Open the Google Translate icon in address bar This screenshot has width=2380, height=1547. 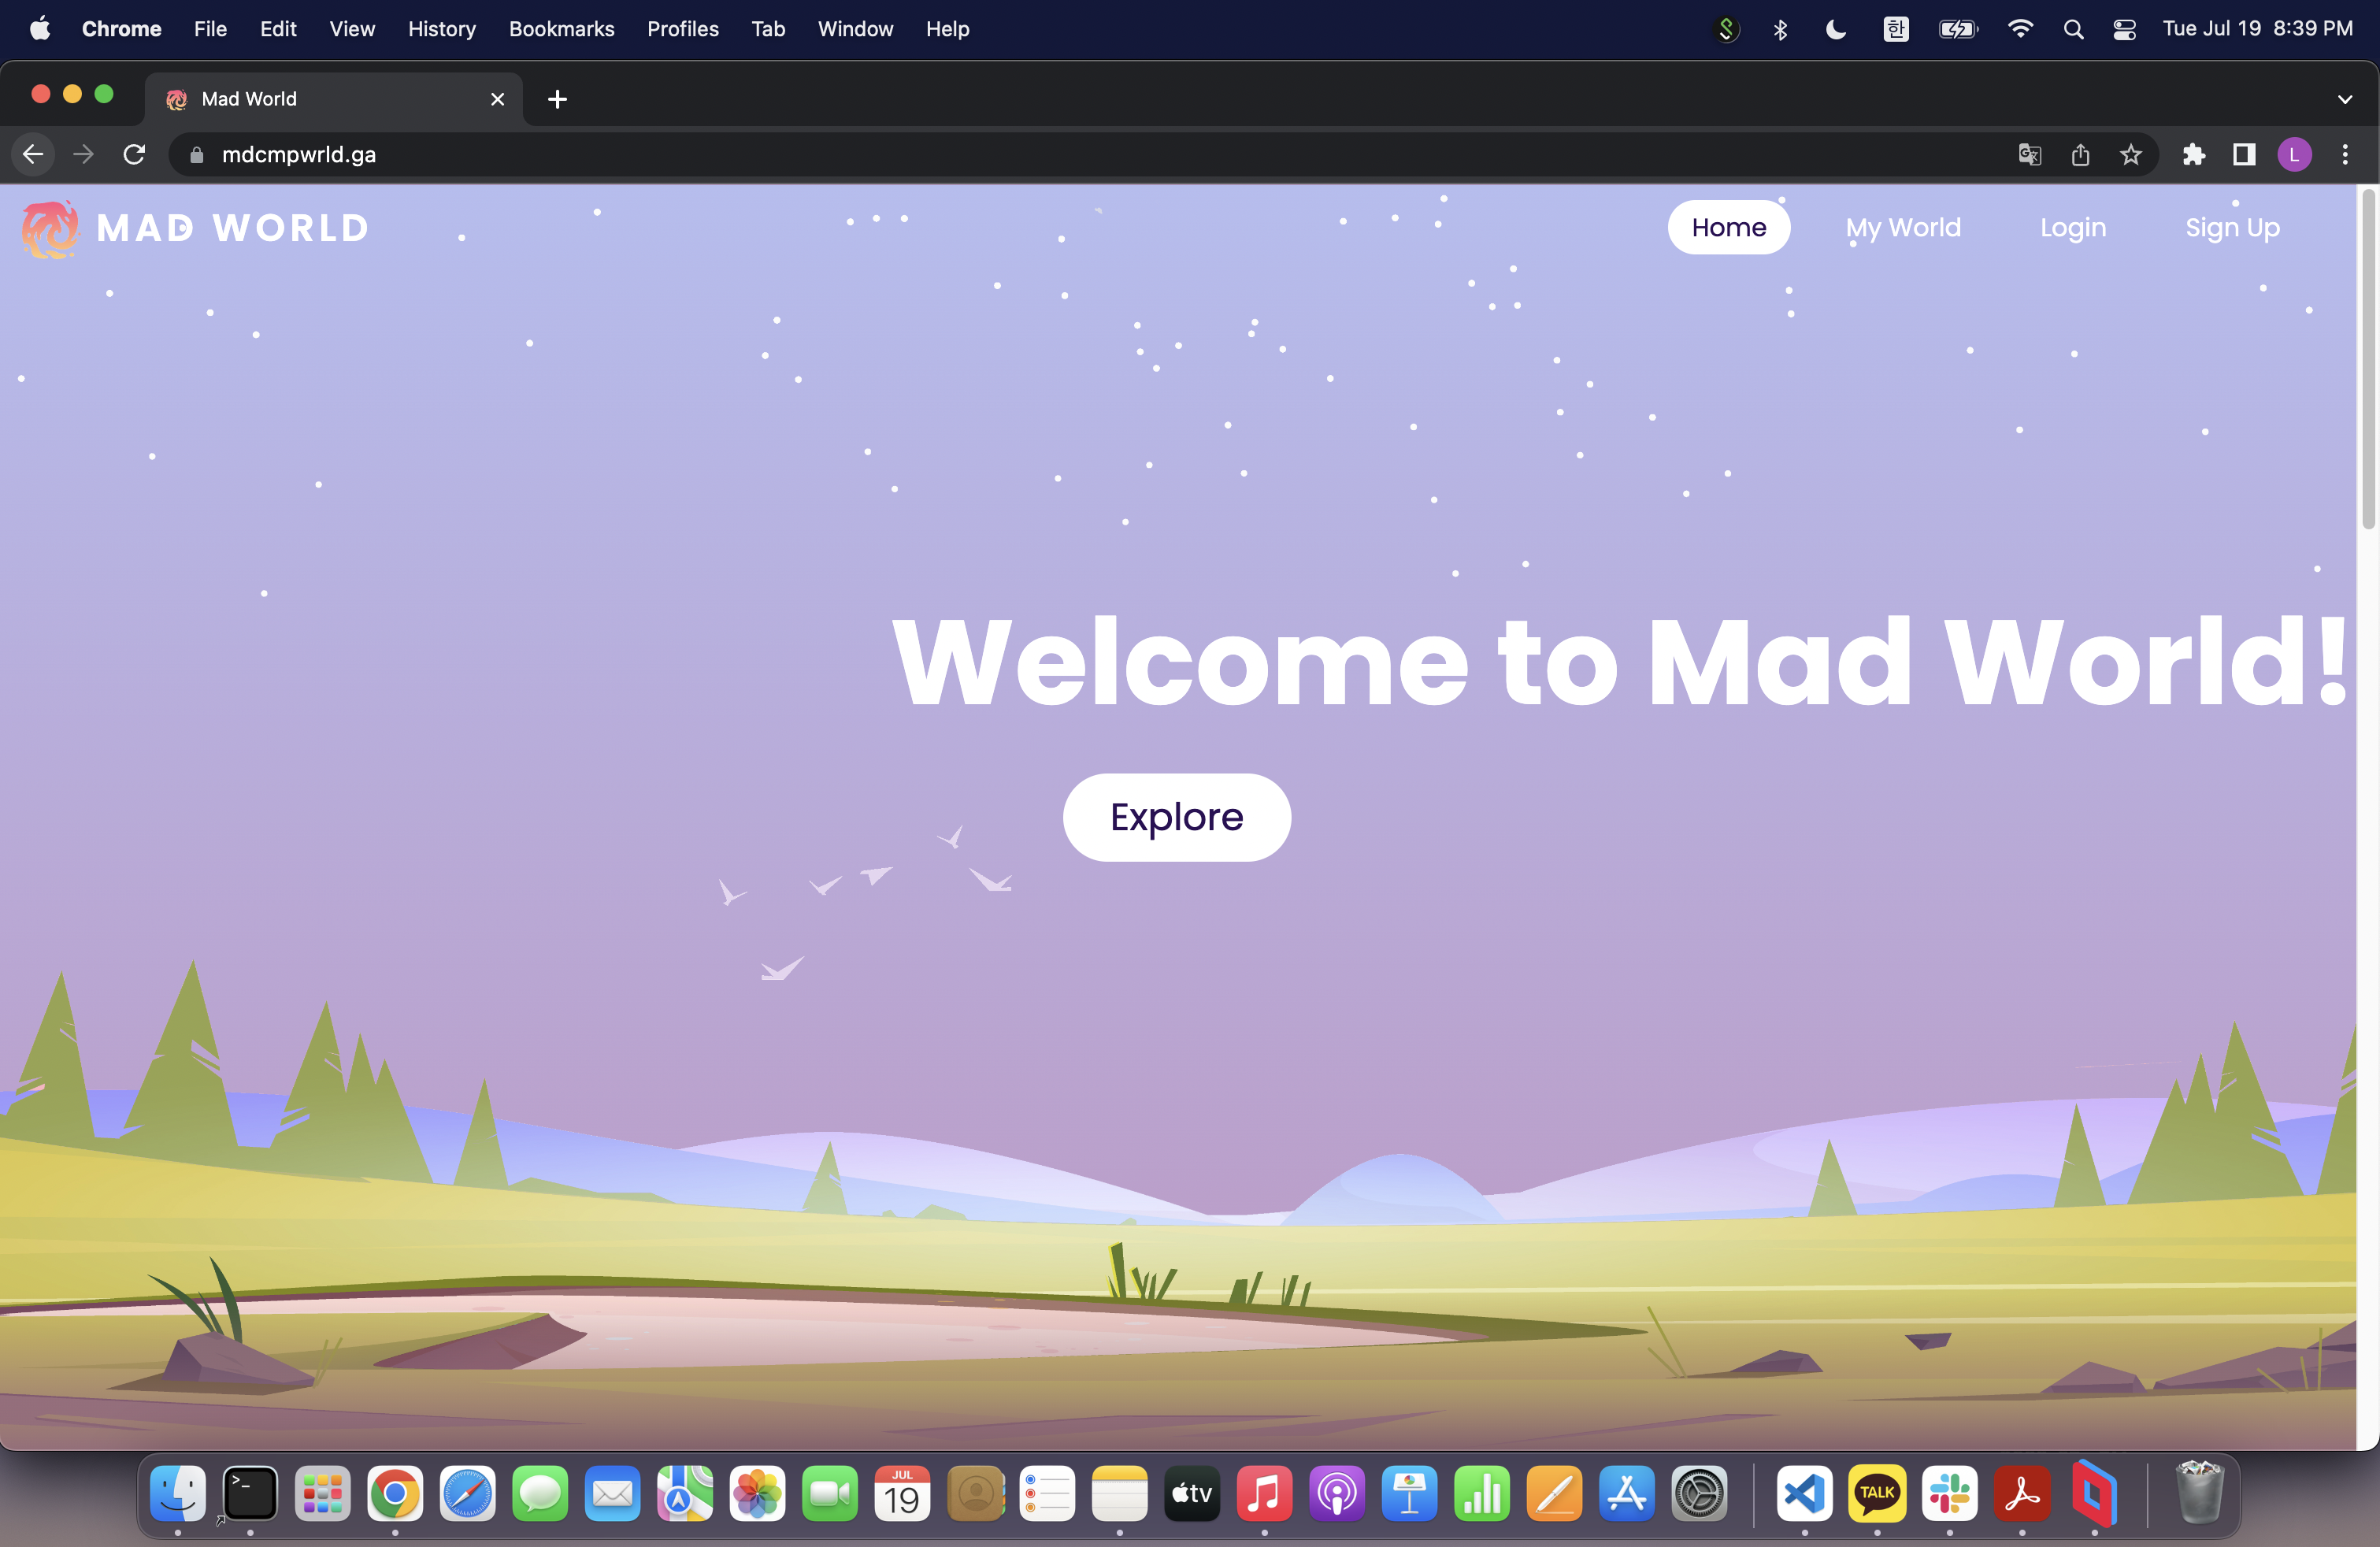coord(2029,155)
